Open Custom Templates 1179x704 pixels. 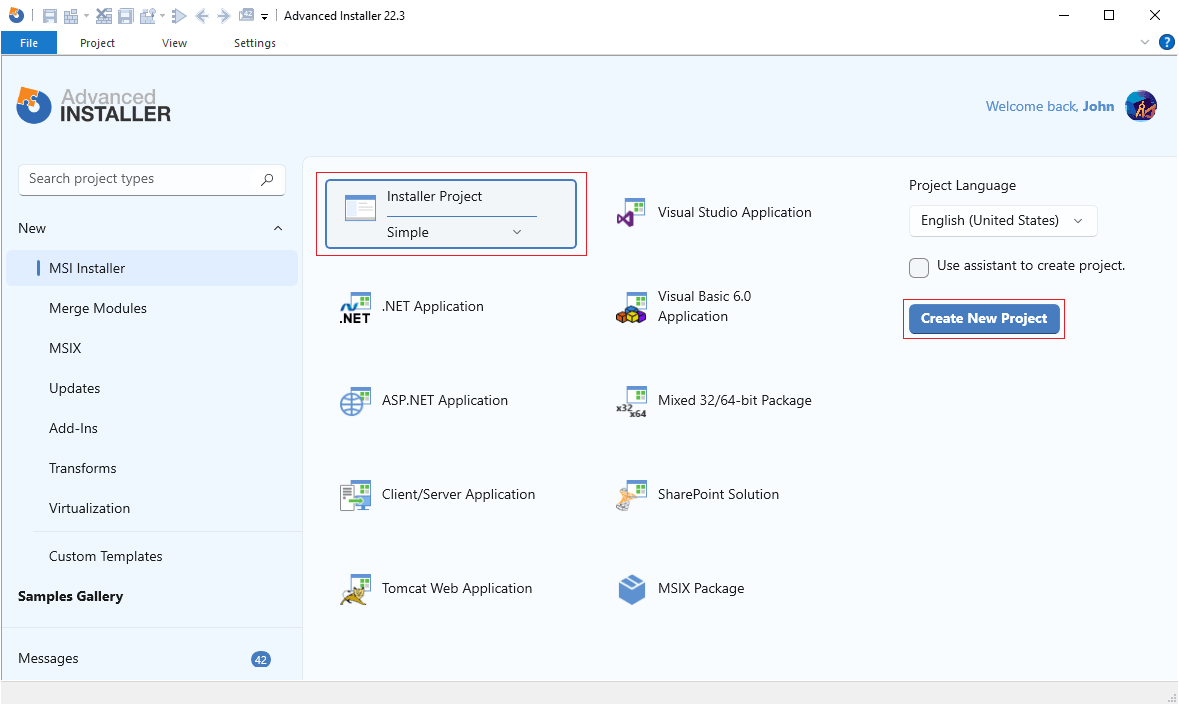(x=106, y=556)
